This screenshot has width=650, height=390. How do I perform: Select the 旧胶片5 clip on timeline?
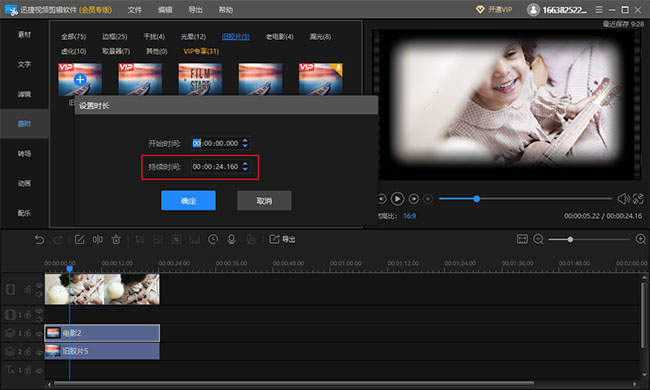(102, 351)
